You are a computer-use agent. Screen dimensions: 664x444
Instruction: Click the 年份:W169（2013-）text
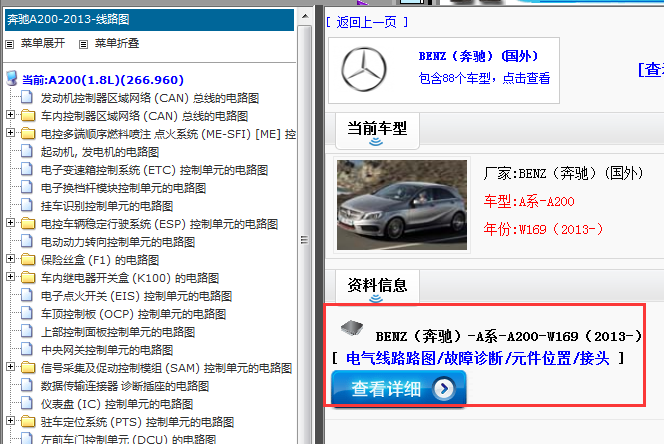coord(543,229)
